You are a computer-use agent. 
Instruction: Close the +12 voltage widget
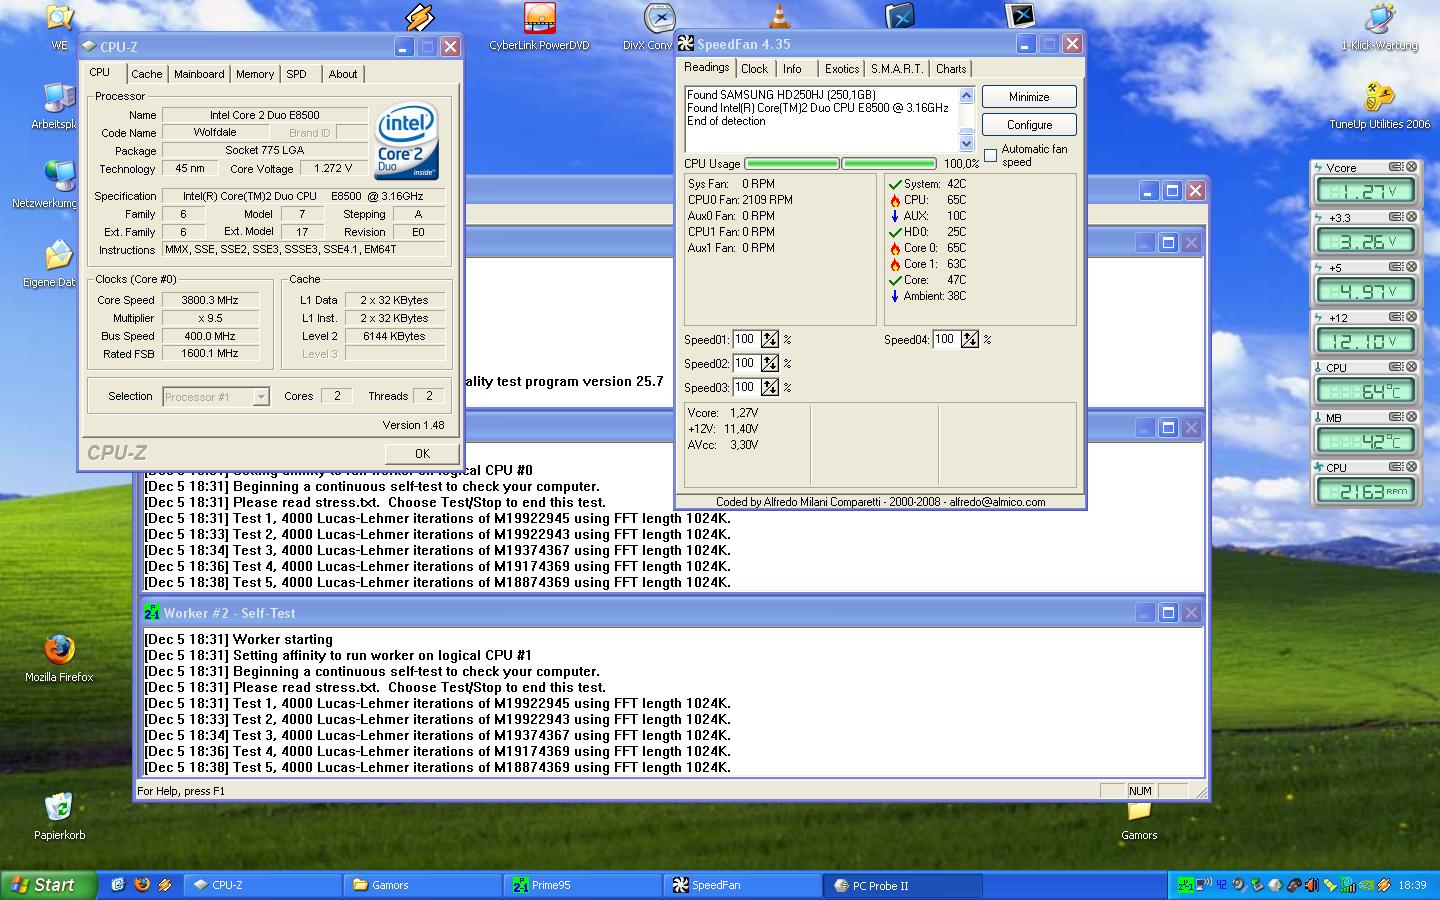coord(1411,317)
